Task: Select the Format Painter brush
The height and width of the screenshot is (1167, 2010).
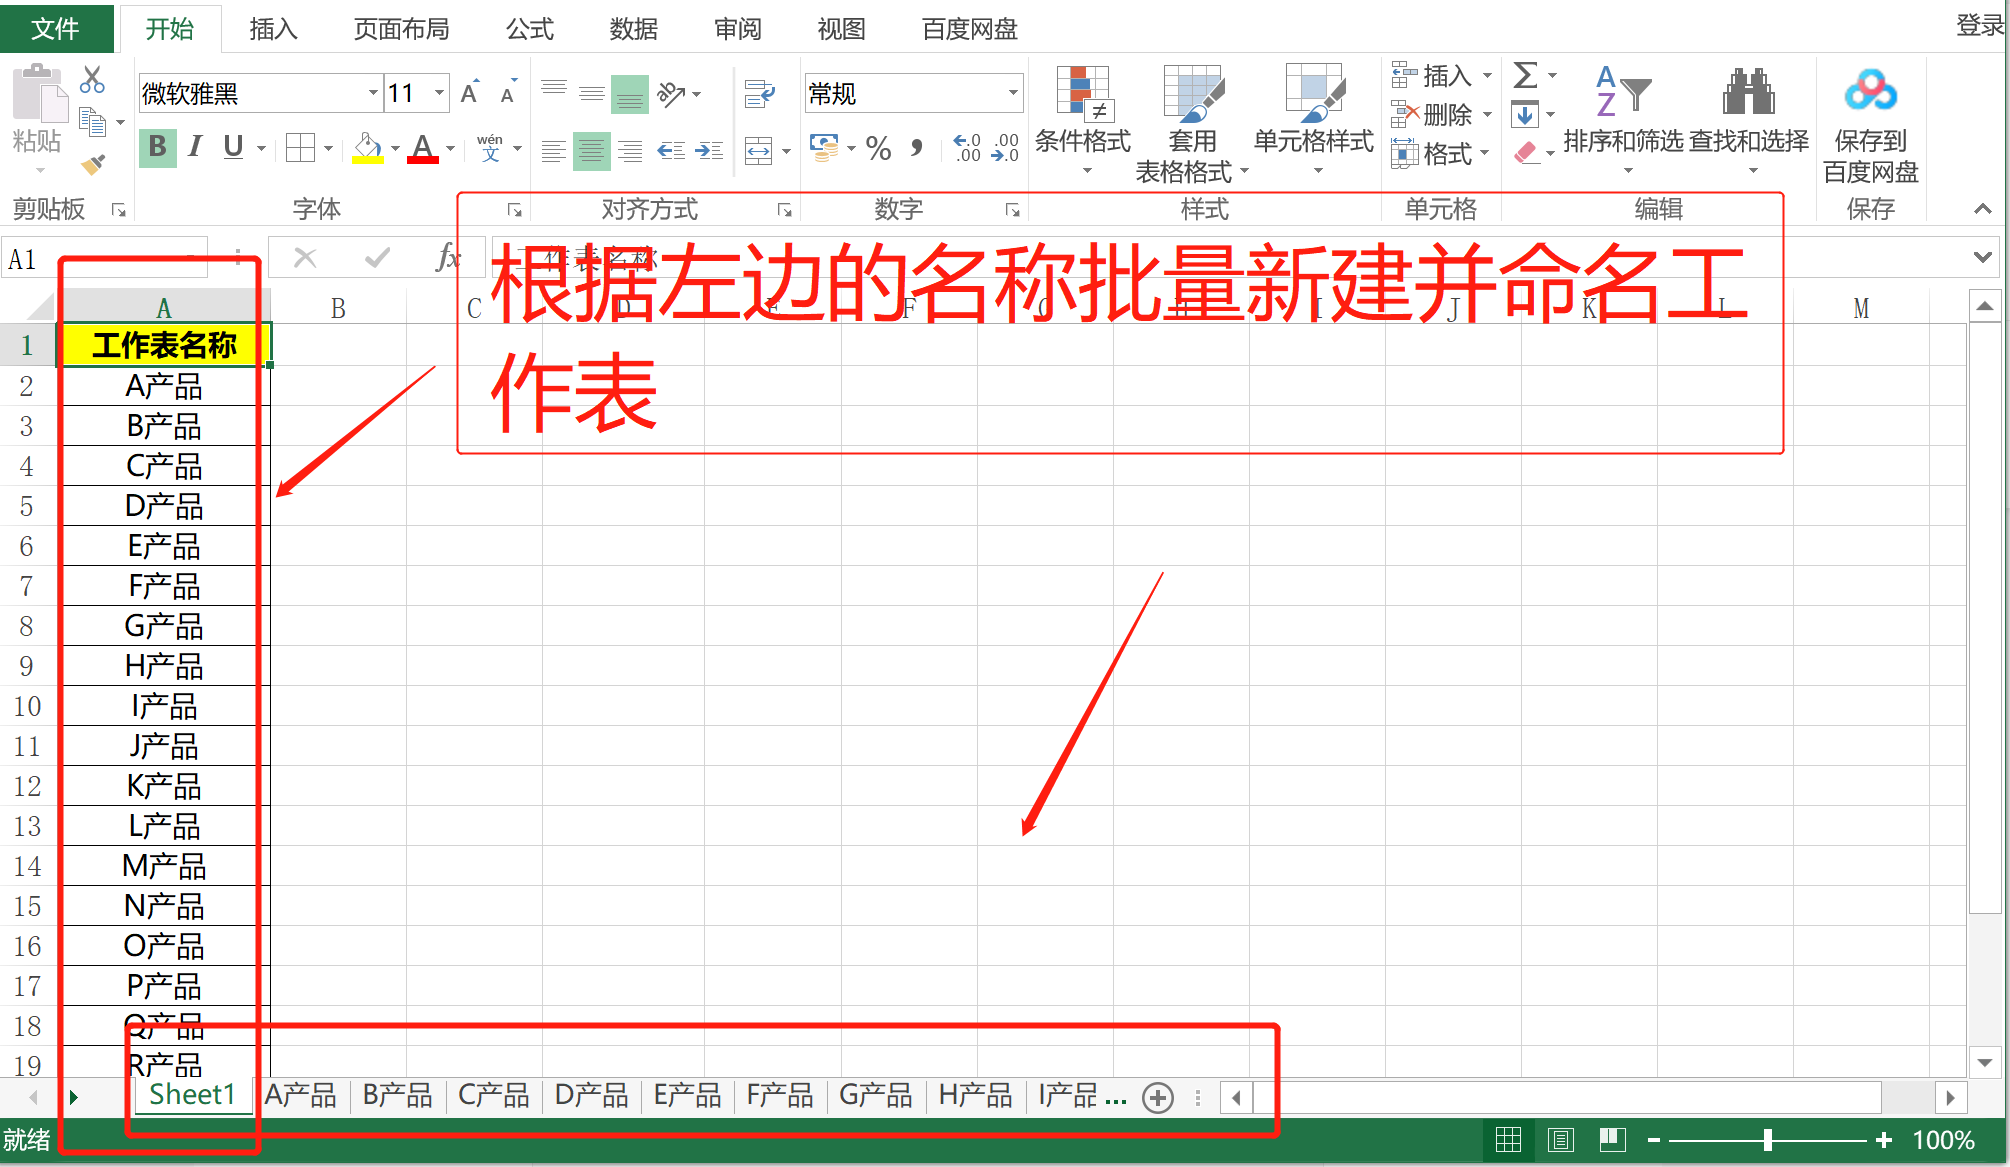Action: (x=93, y=163)
